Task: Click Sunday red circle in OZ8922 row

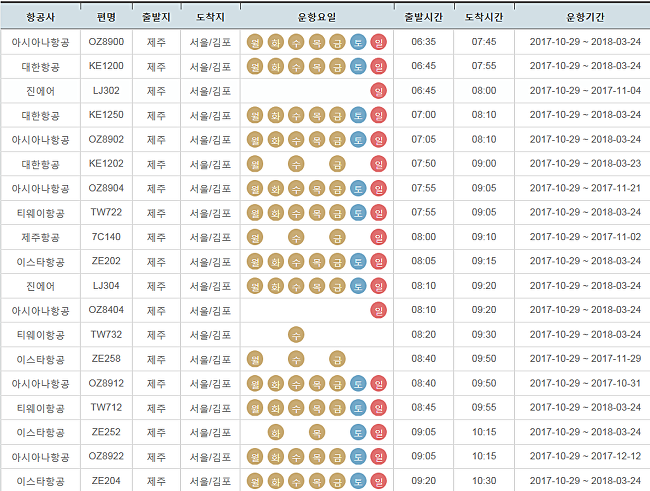Action: tap(378, 457)
